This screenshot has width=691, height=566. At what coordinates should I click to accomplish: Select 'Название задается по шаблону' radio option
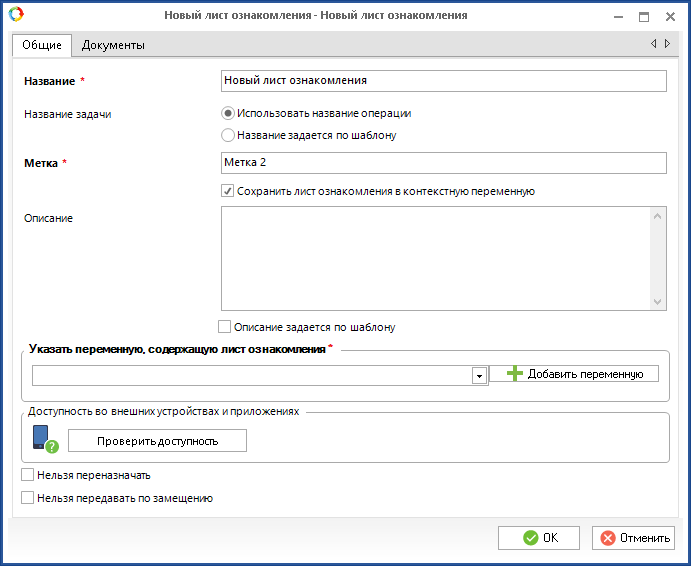coord(228,135)
